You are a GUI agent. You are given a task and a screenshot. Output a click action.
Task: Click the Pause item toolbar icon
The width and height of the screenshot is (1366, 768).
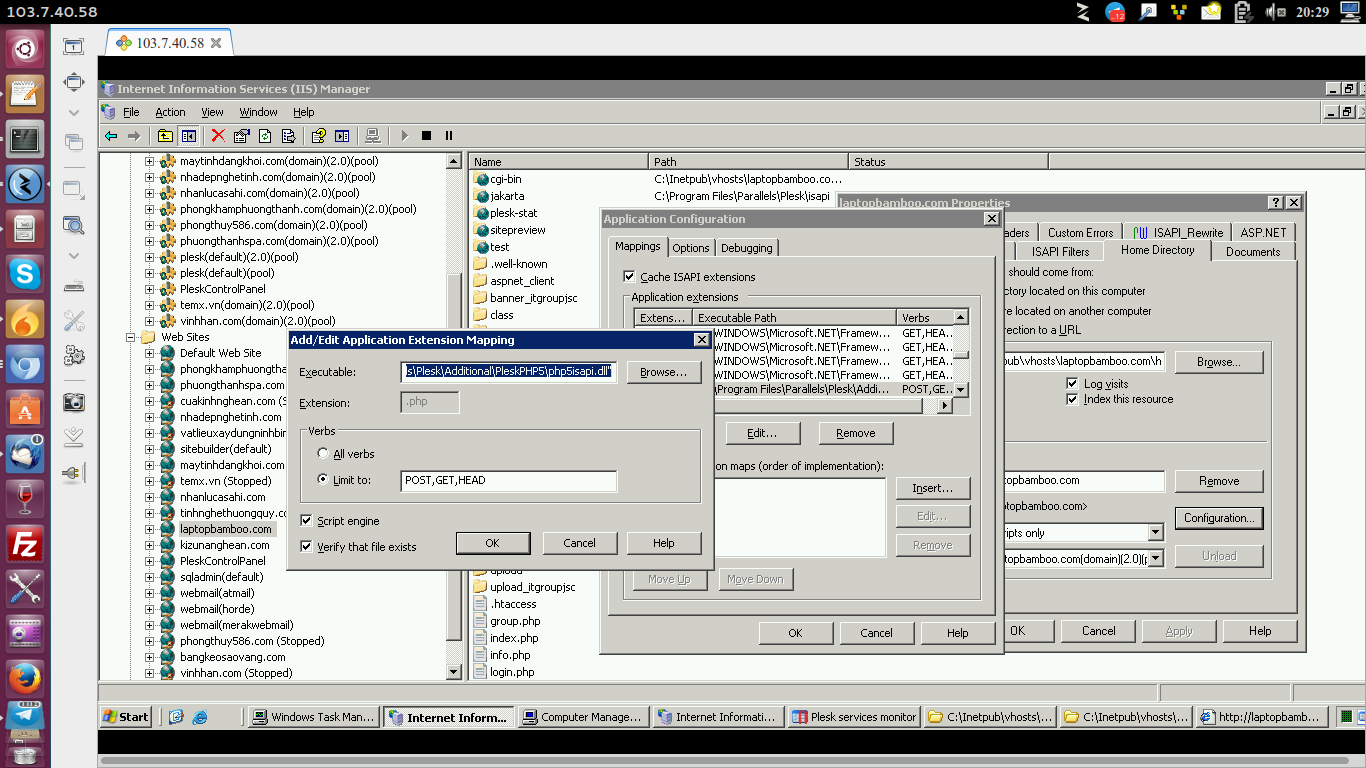(449, 136)
